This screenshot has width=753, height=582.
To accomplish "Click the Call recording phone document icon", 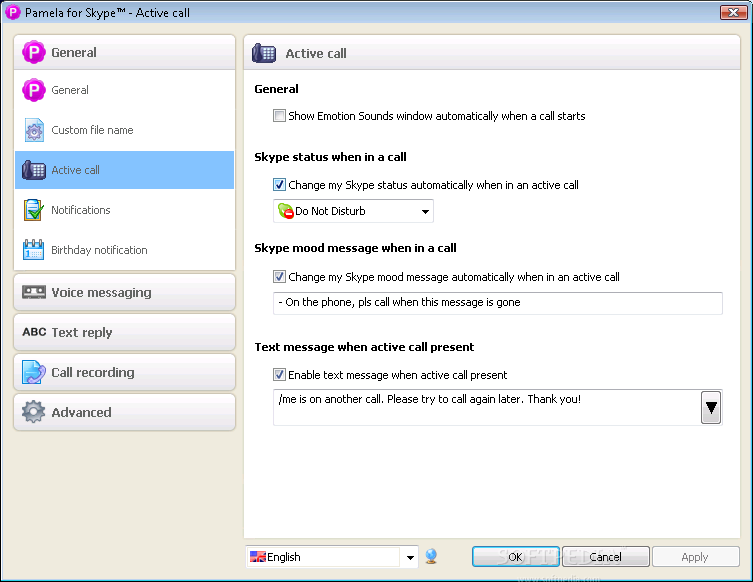I will click(x=34, y=372).
